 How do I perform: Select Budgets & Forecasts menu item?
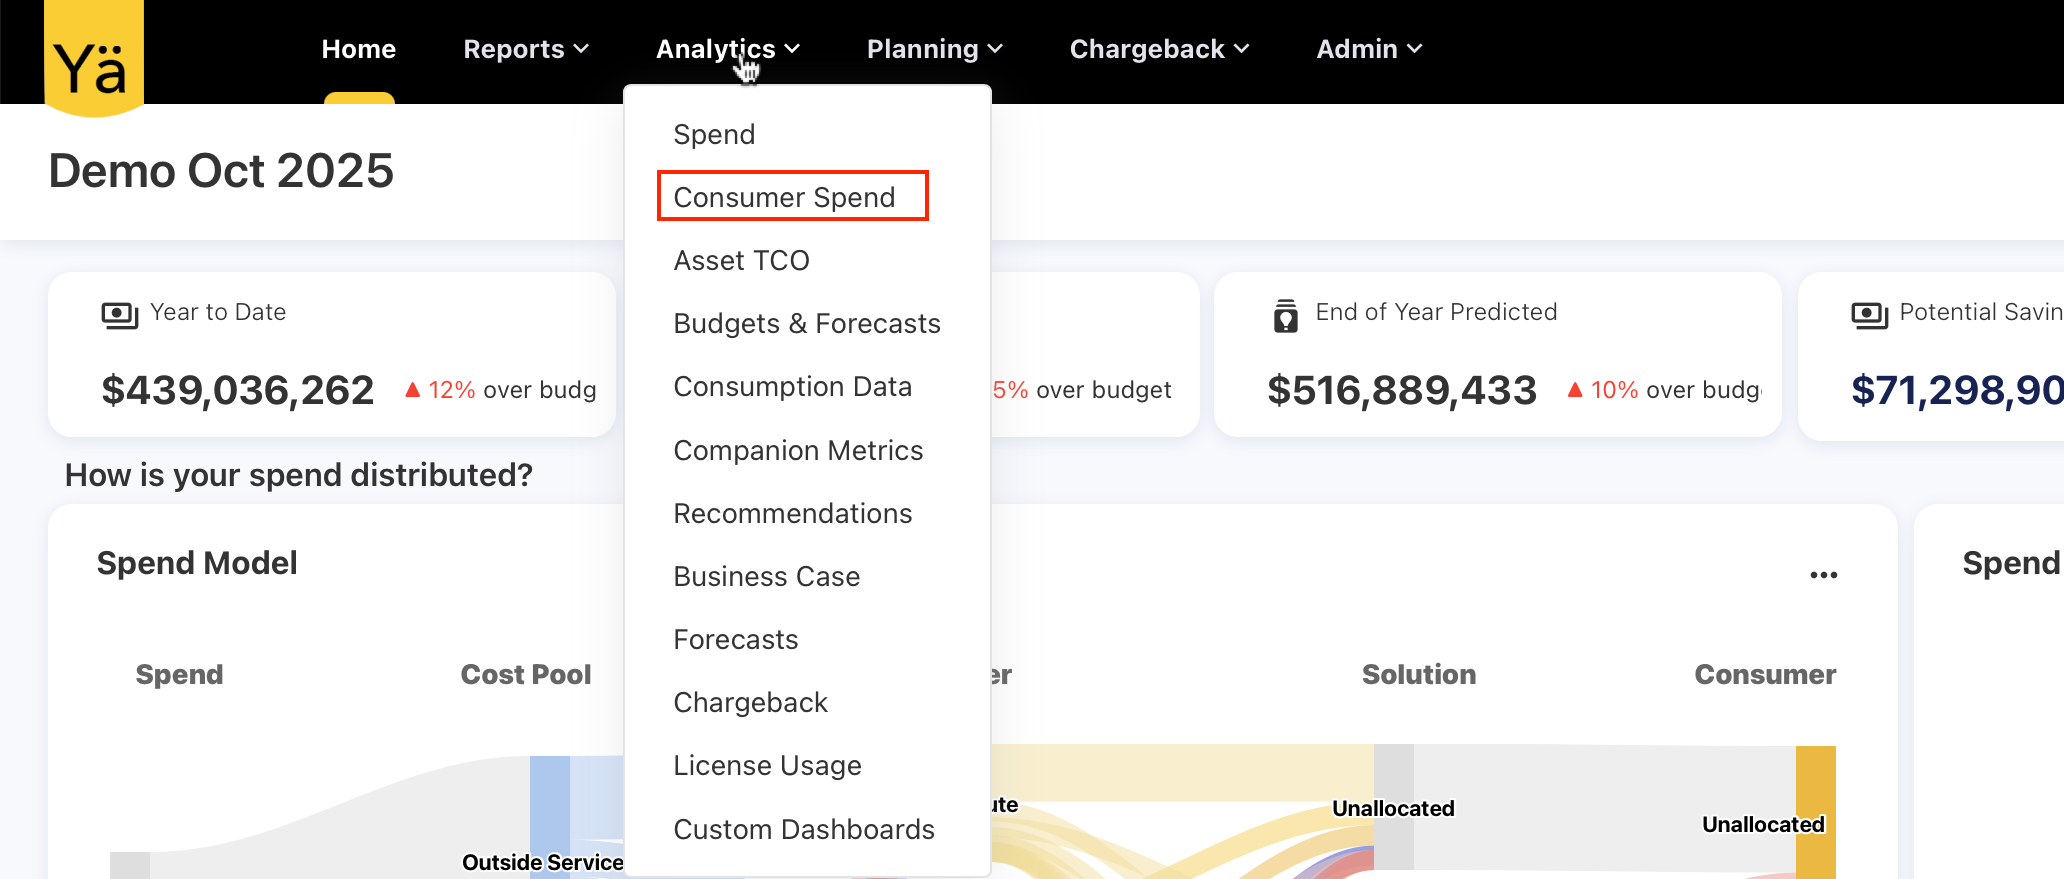tap(806, 323)
